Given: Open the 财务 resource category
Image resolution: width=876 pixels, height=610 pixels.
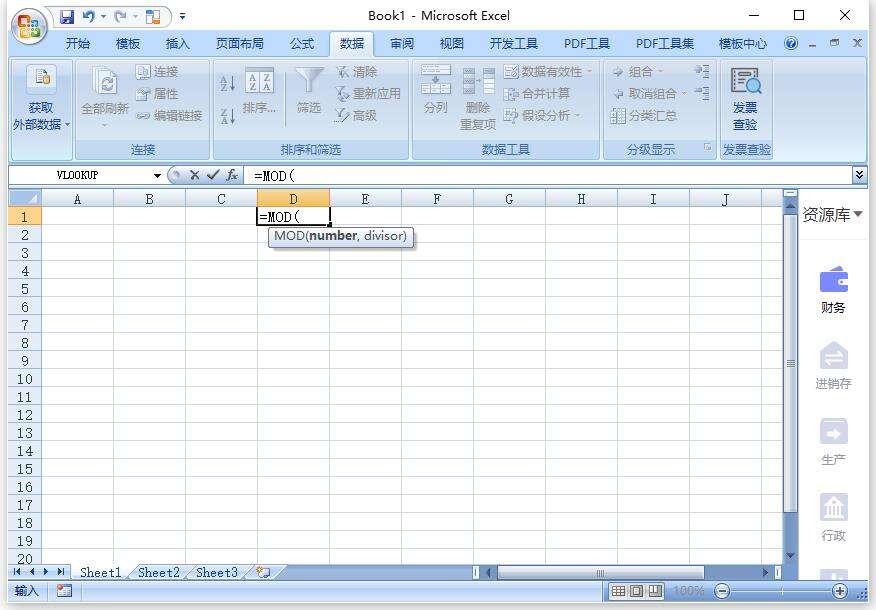Looking at the screenshot, I should point(833,290).
